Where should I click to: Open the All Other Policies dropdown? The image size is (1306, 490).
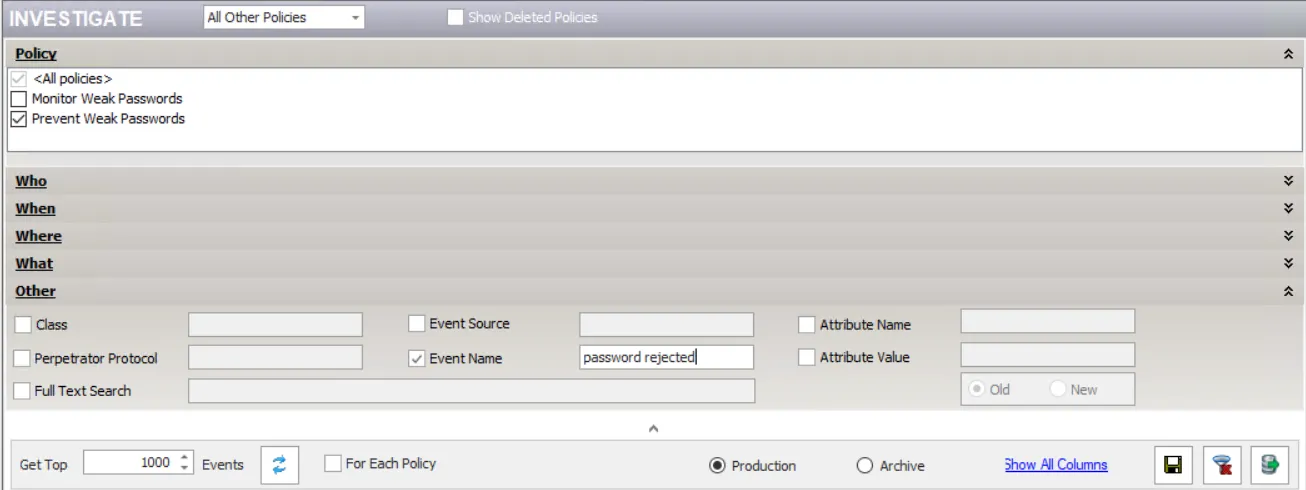click(284, 17)
